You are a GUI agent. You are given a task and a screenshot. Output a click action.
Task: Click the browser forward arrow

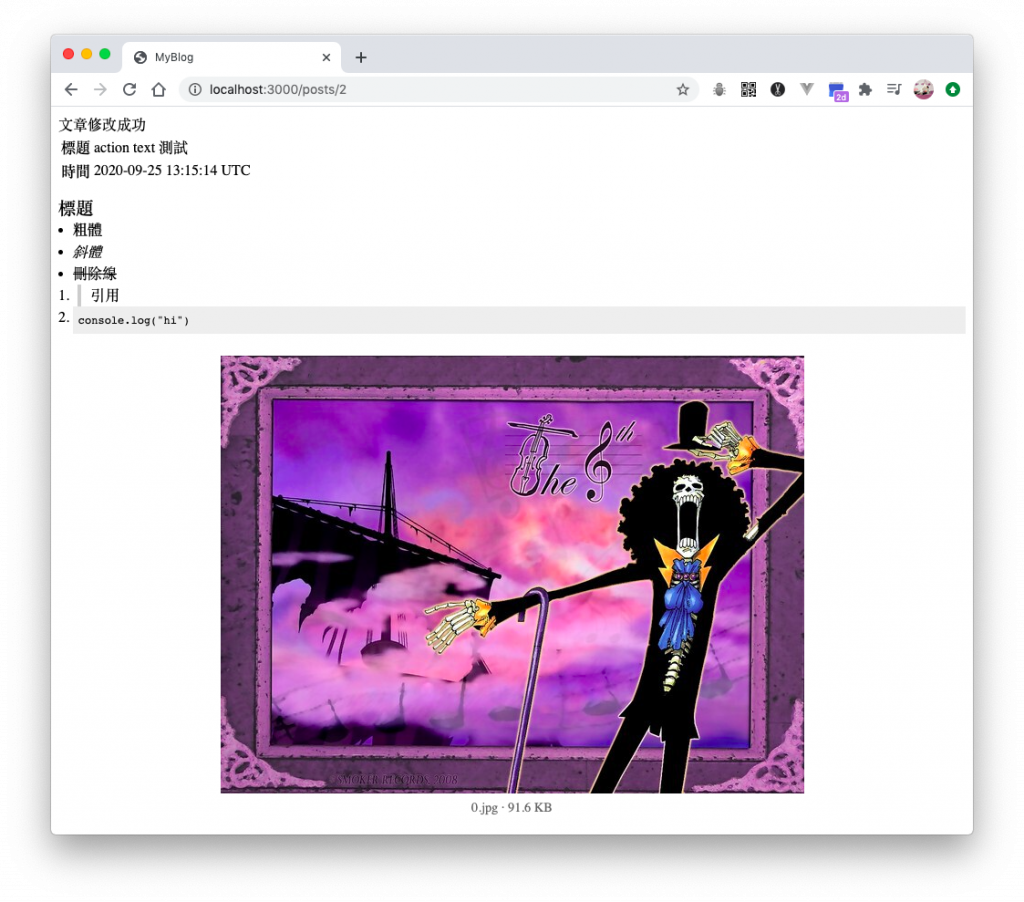point(100,89)
